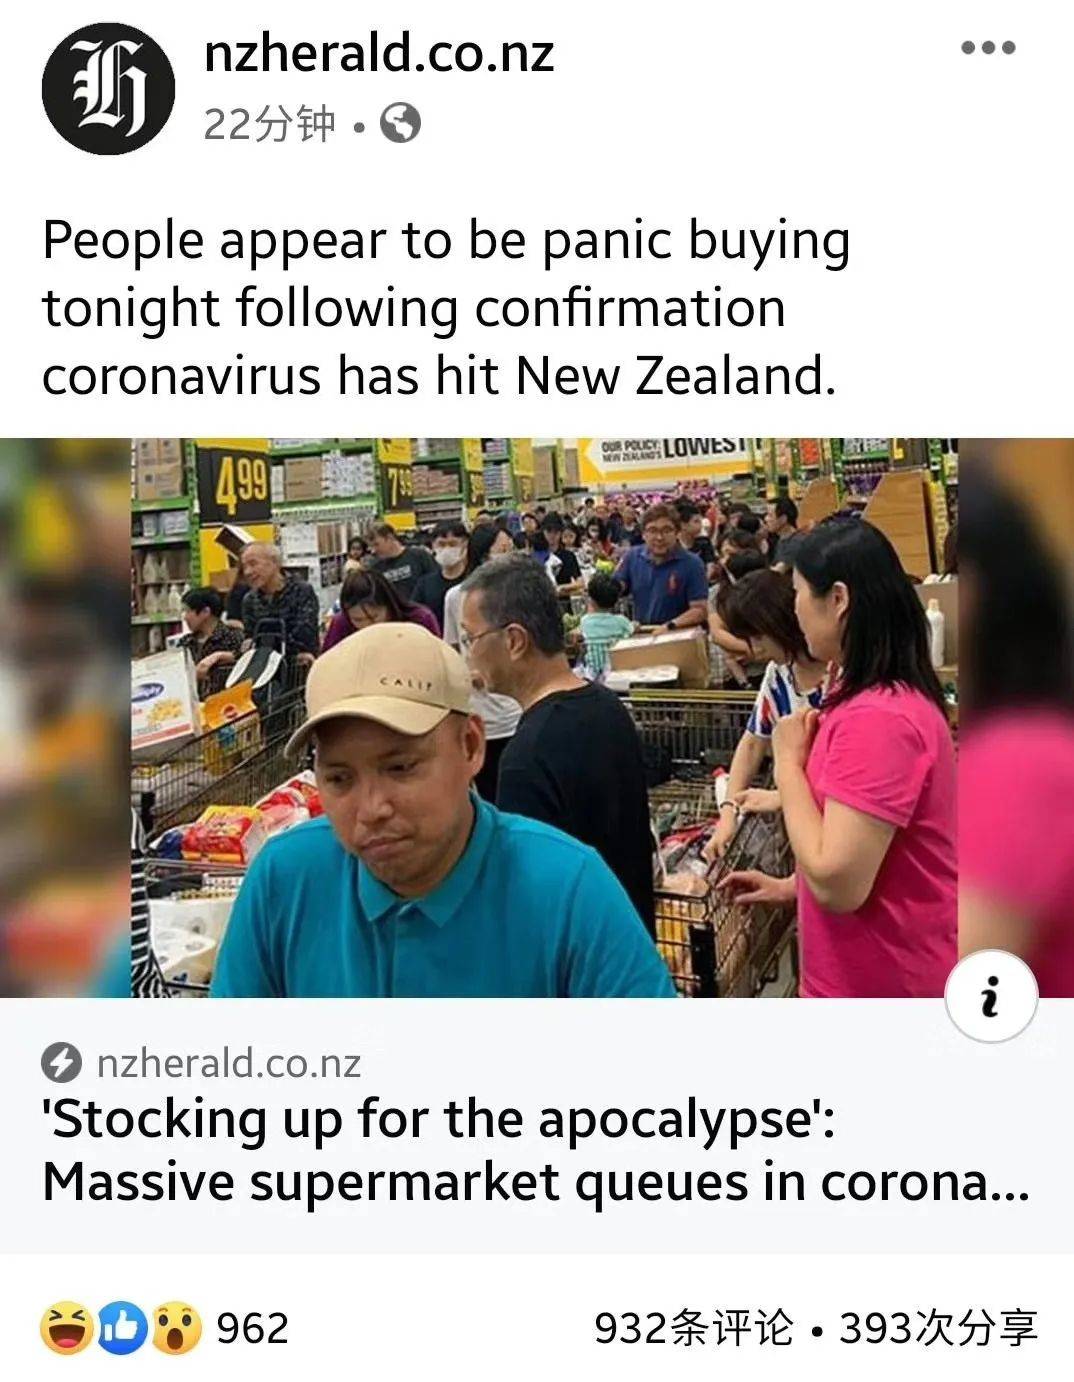
Task: Tap the blue thumbs-up like reaction
Action: click(121, 1328)
